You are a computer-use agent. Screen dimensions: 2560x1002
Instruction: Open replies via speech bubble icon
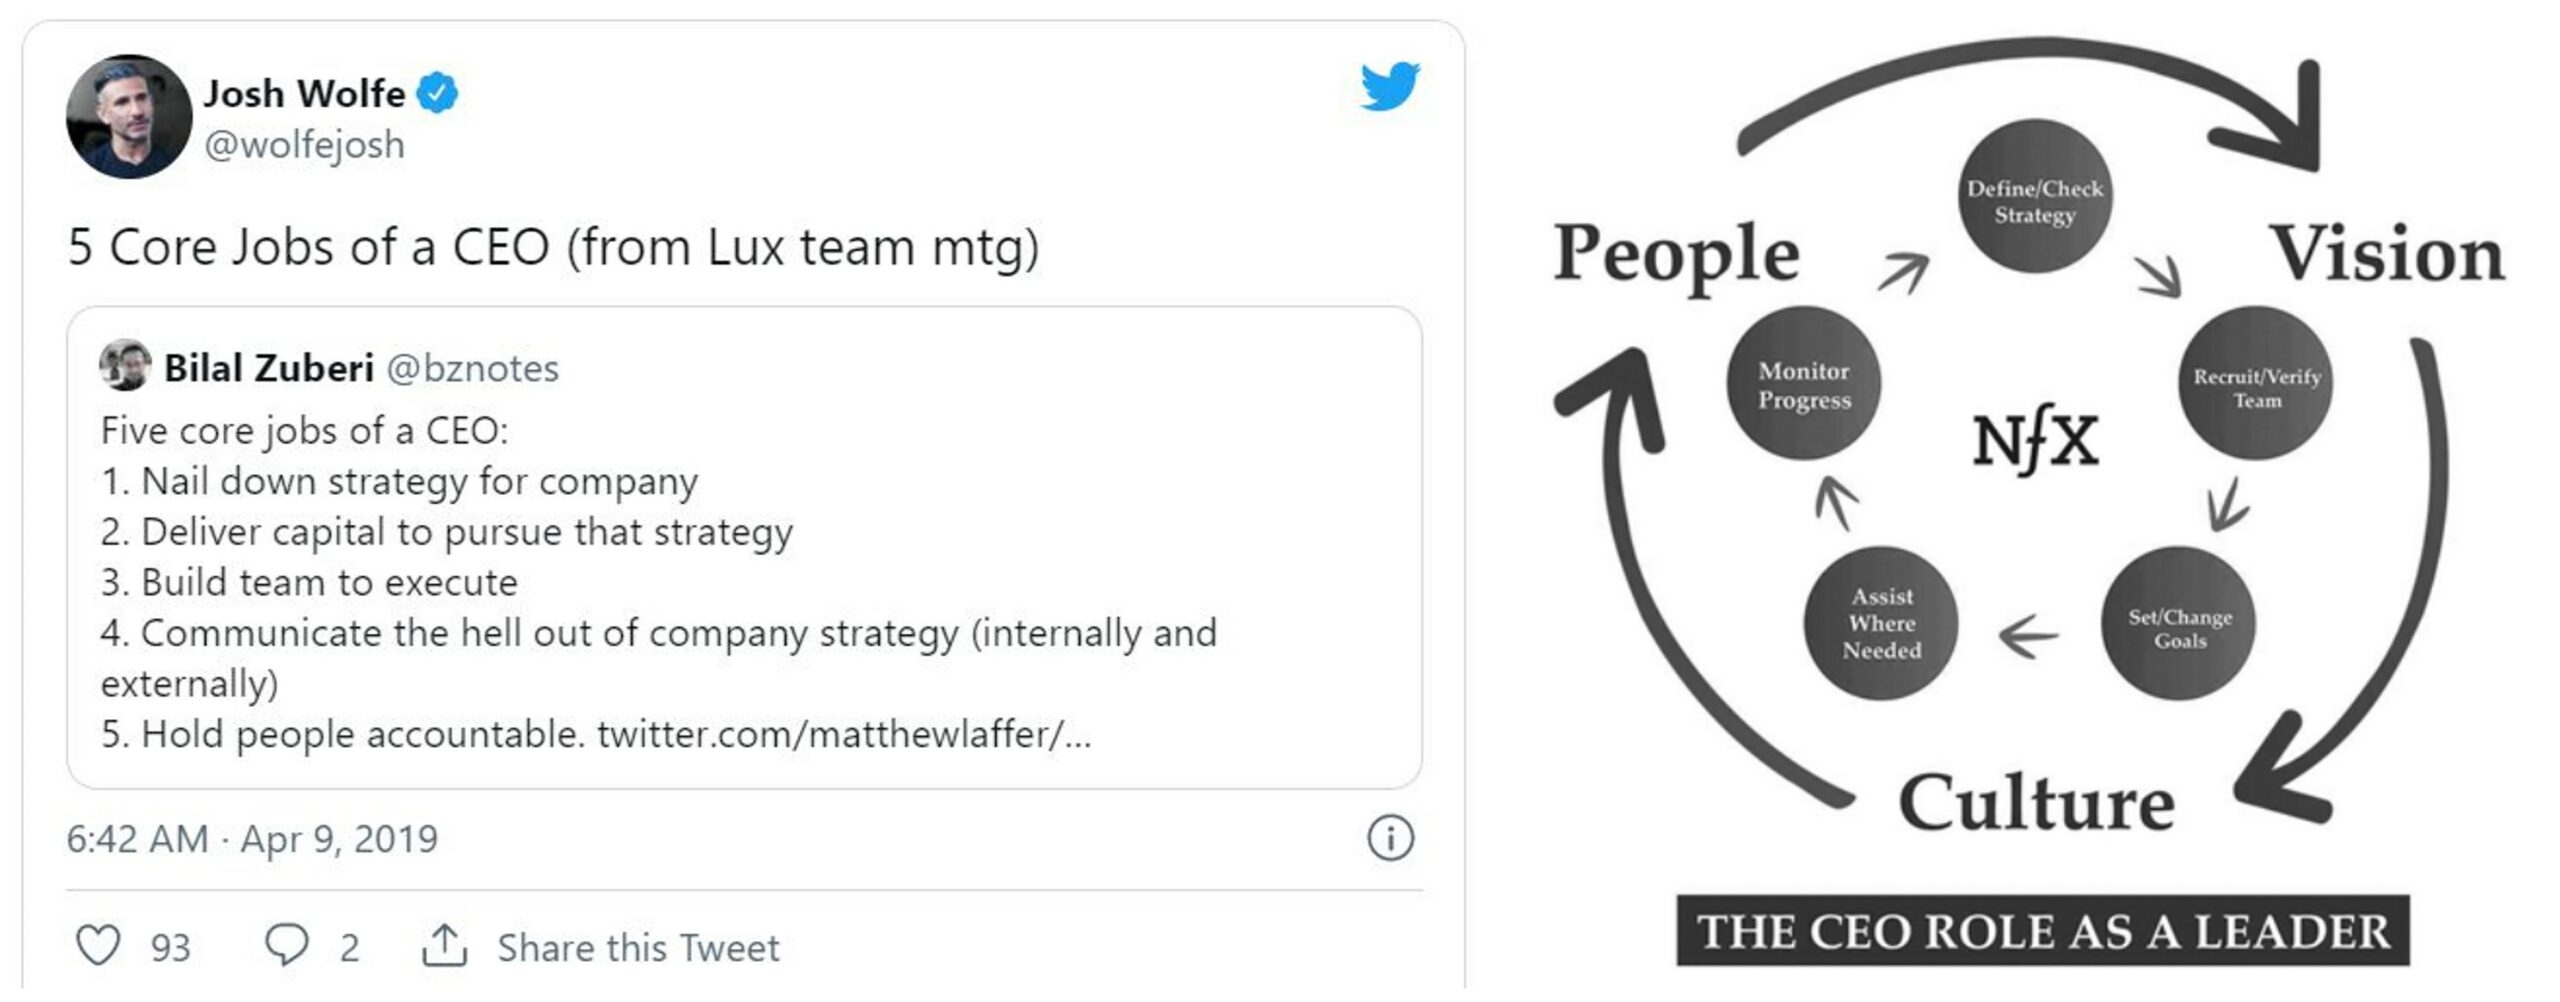(x=286, y=945)
